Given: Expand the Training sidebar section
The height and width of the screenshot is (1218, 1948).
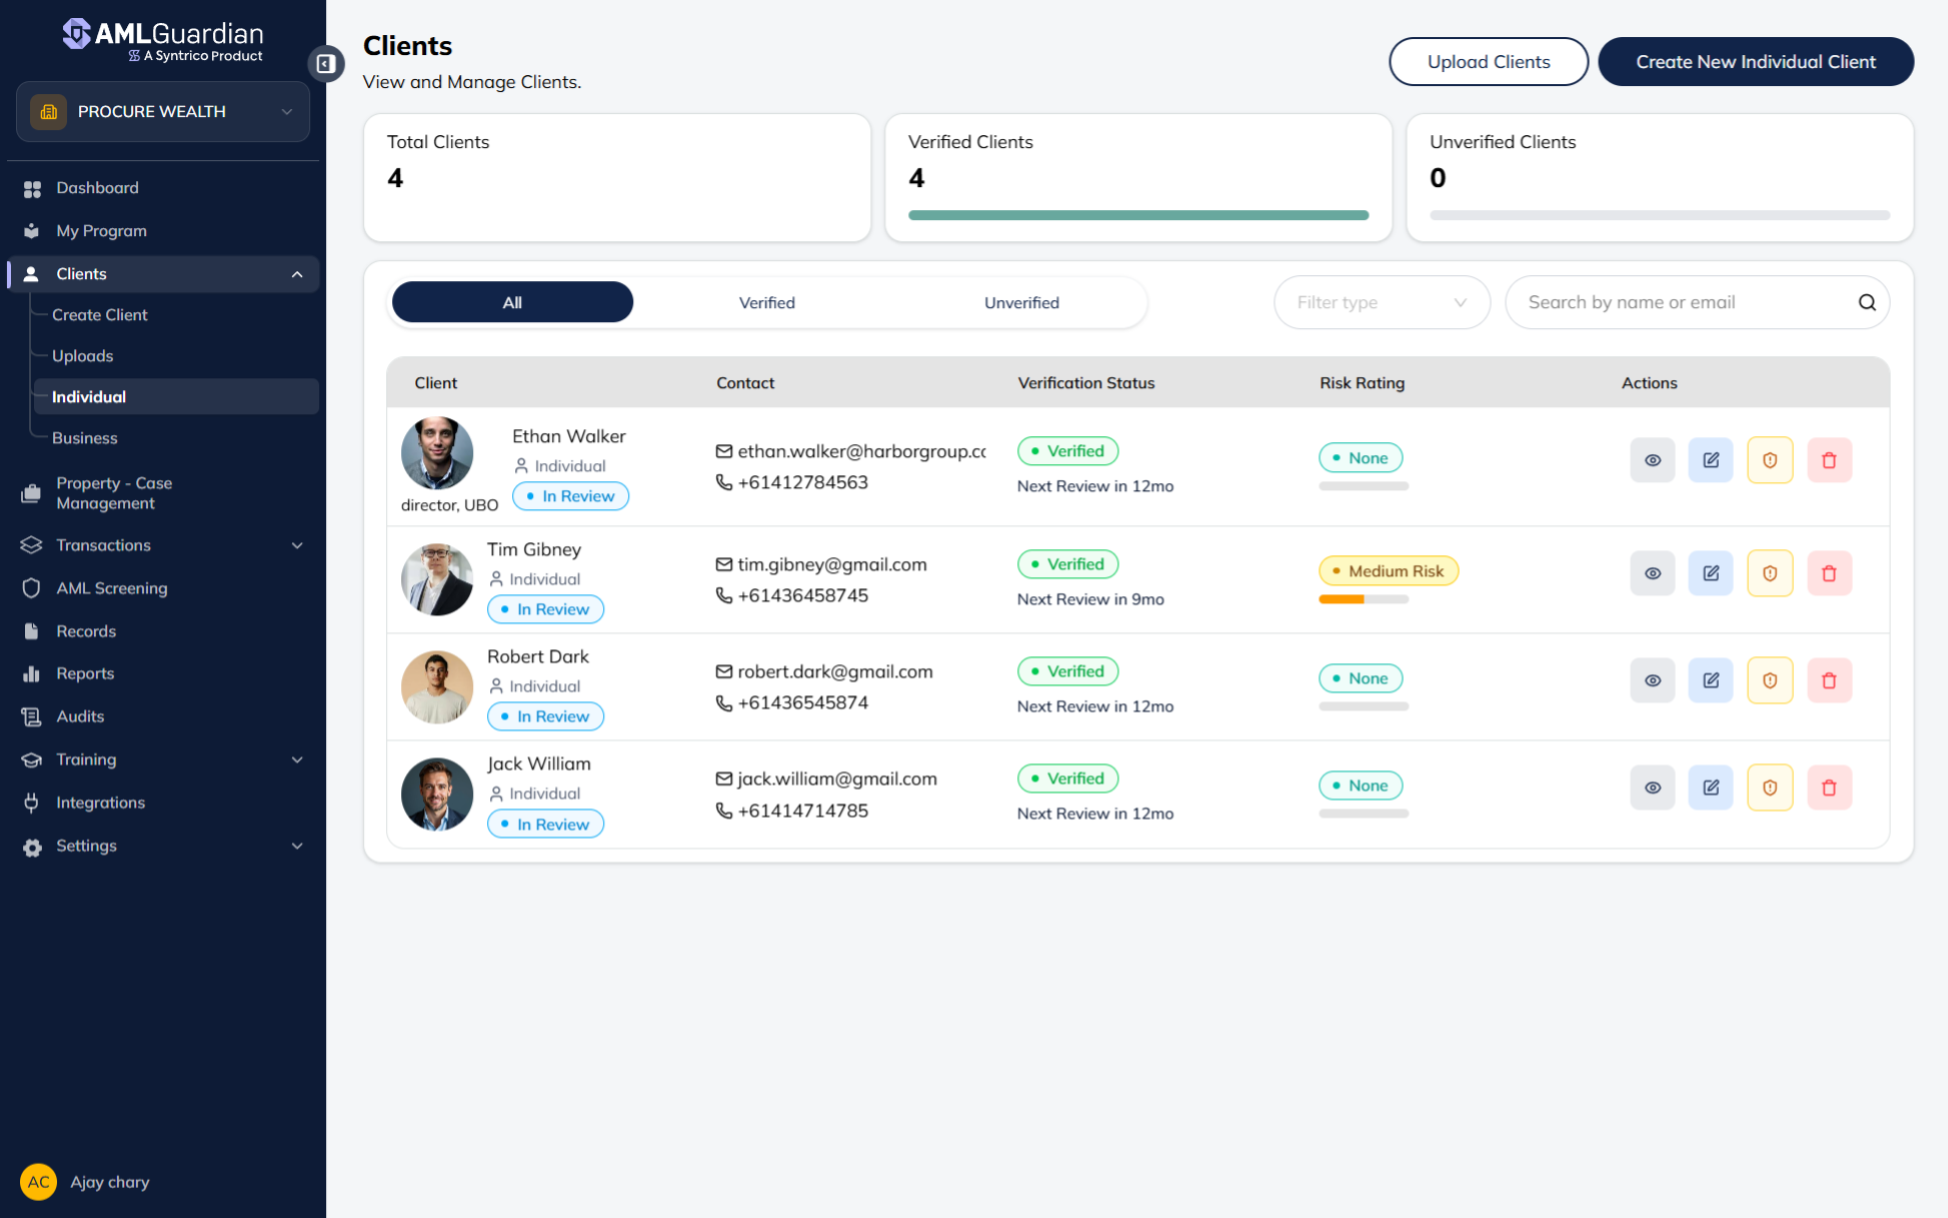Looking at the screenshot, I should [x=297, y=760].
